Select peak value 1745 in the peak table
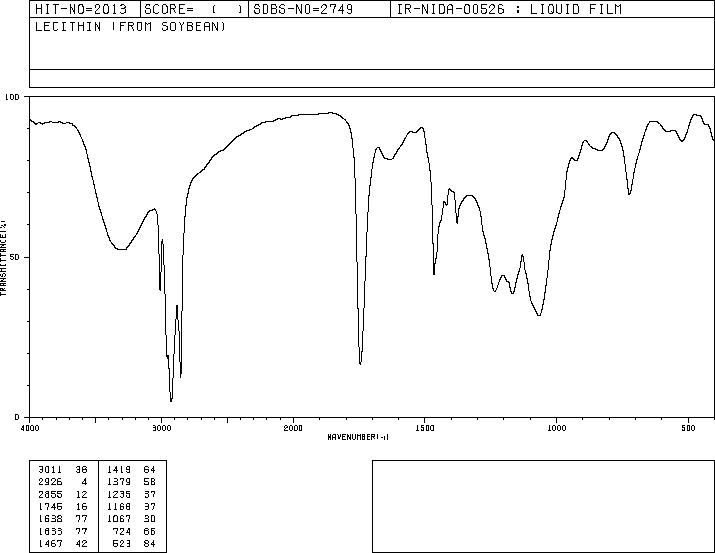The image size is (715, 553). click(x=50, y=506)
